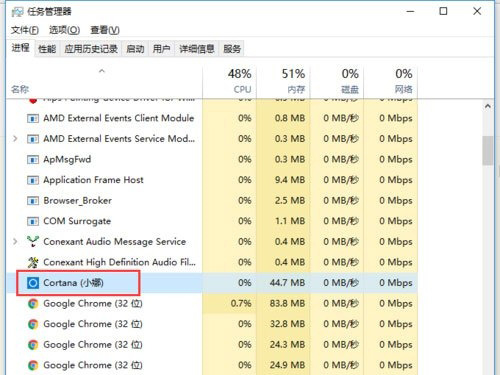Select AMD External Events Client Module name
Viewport: 500px width, 375px height.
119,118
